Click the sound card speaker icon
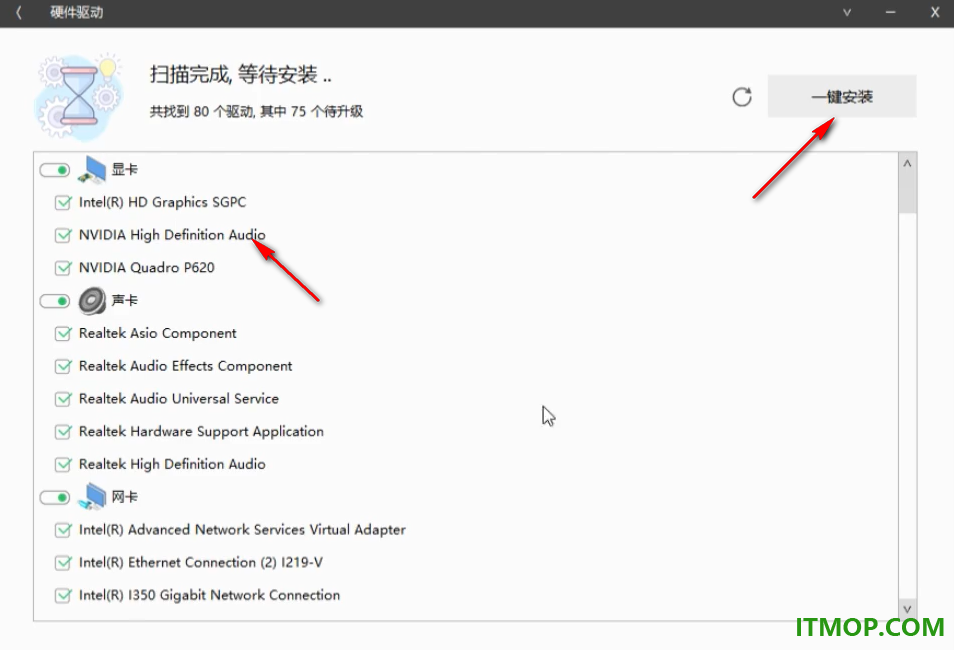 tap(92, 301)
